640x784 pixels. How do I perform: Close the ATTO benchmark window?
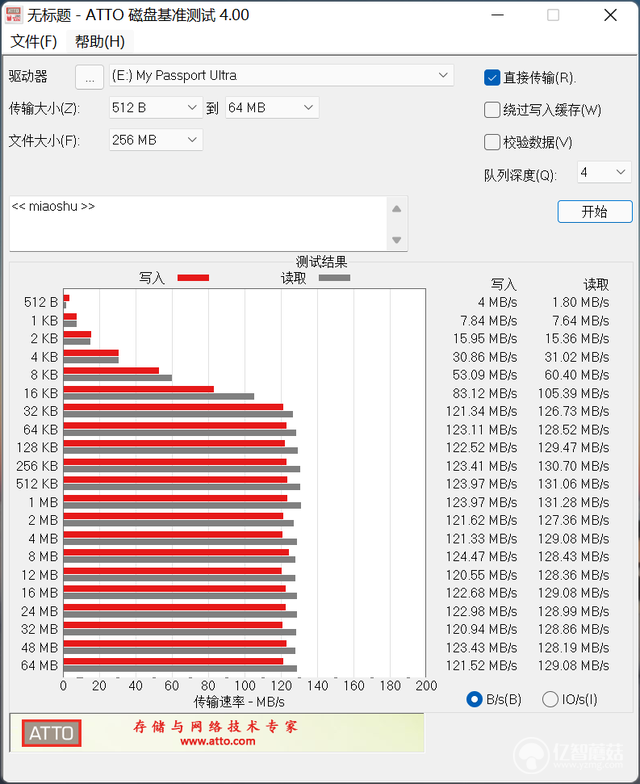[610, 15]
